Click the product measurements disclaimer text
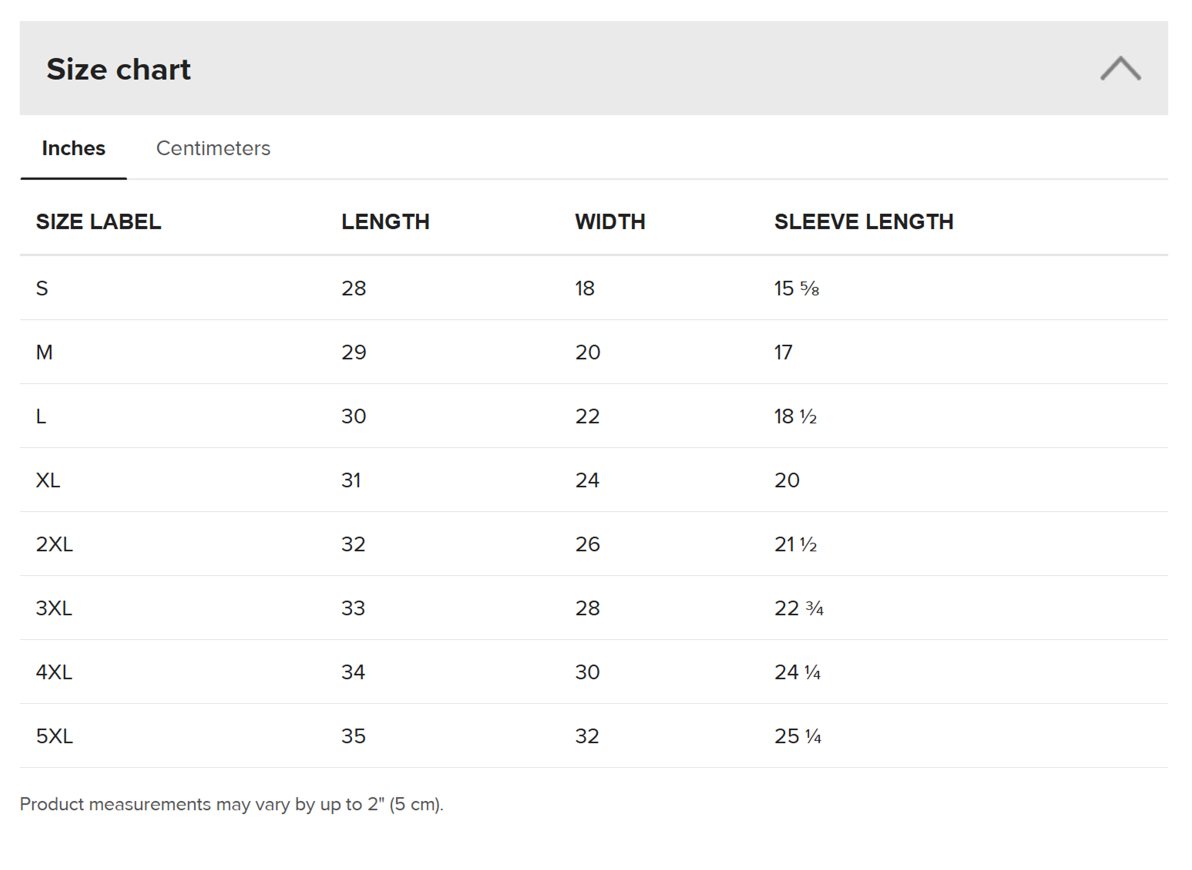The height and width of the screenshot is (870, 1192). tap(231, 805)
